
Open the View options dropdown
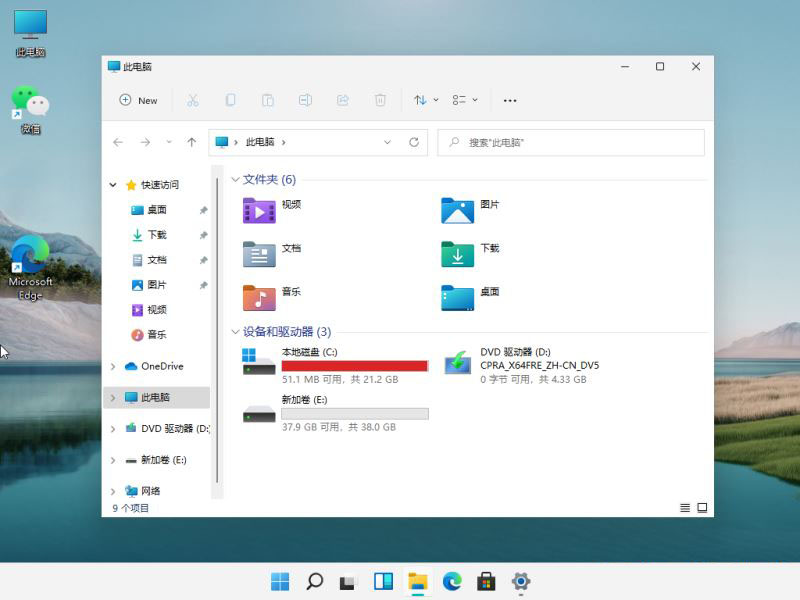462,100
